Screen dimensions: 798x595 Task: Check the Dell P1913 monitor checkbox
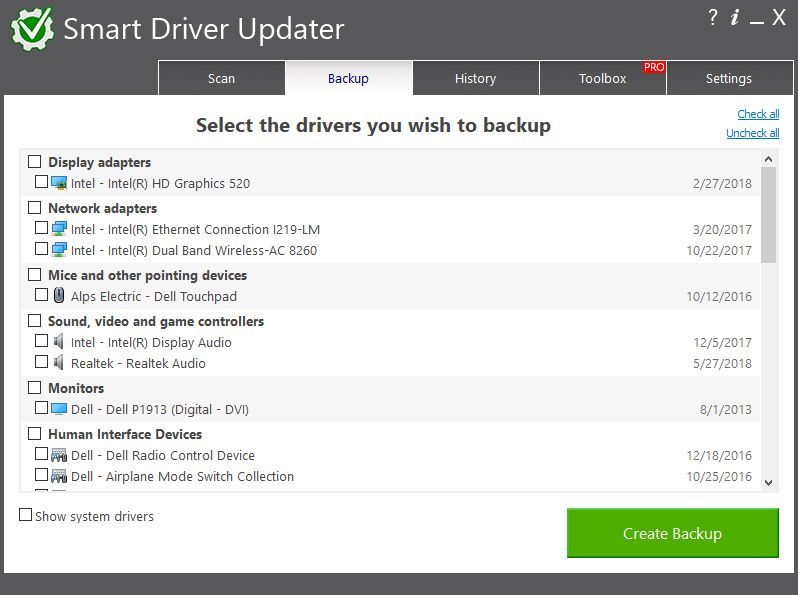[x=41, y=408]
